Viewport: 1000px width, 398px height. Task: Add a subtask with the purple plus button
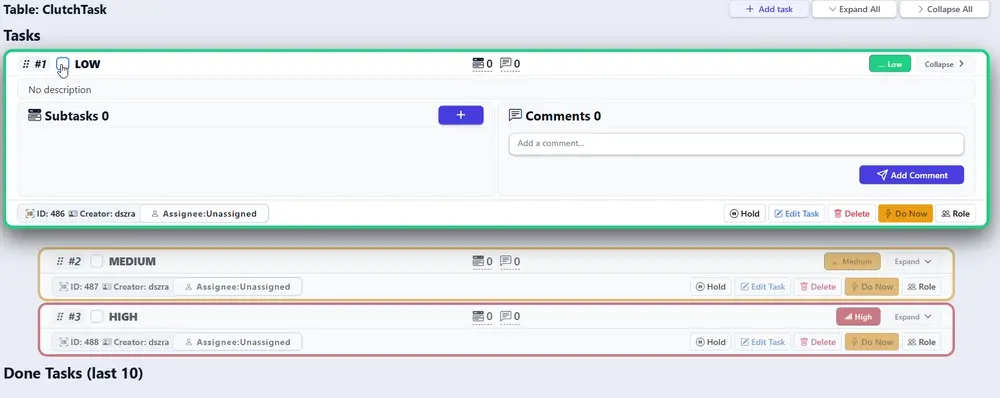point(460,115)
